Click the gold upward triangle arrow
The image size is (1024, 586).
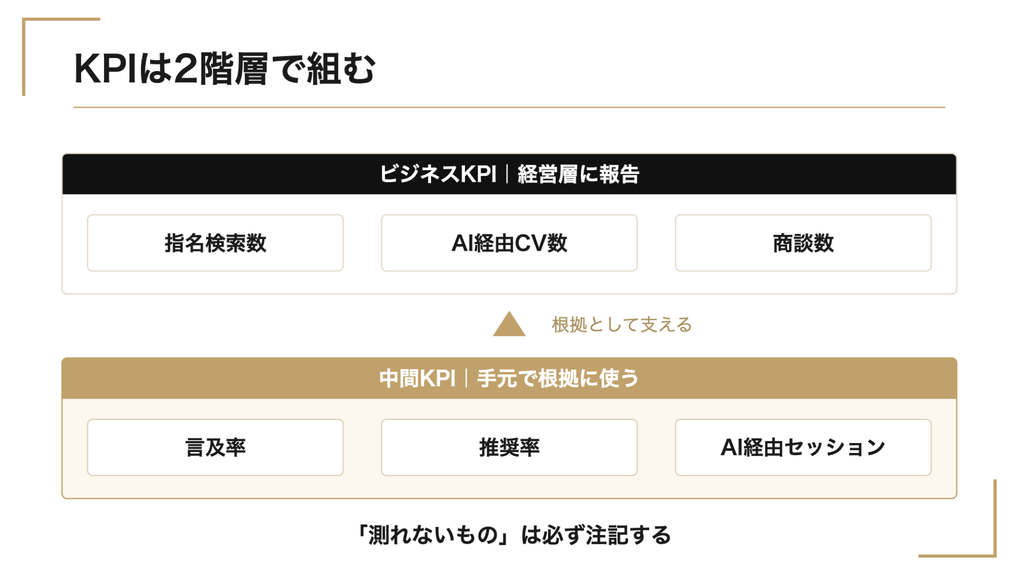509,325
